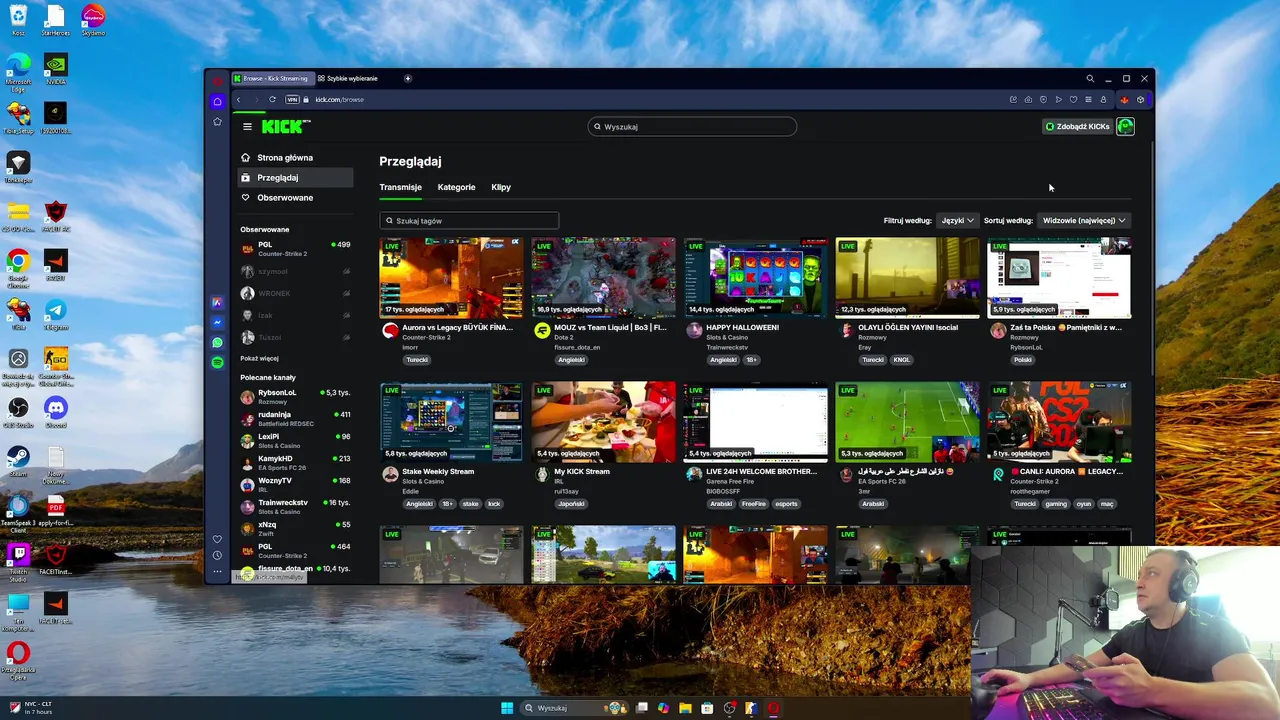Open xNzq channel in sidebar
The image size is (1280, 720).
295,528
